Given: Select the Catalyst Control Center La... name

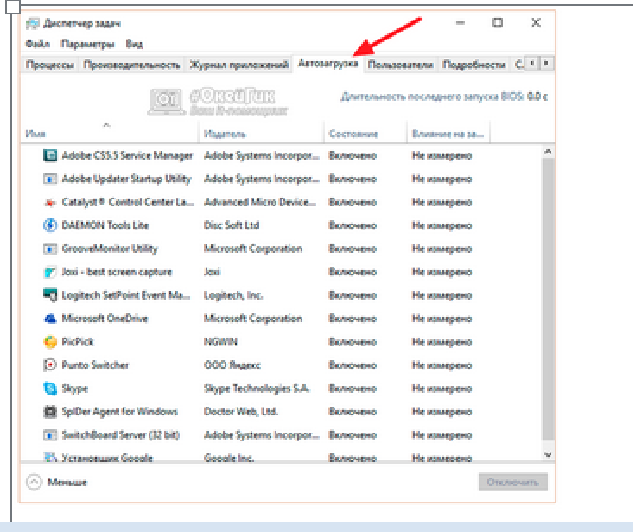Looking at the screenshot, I should [x=128, y=202].
